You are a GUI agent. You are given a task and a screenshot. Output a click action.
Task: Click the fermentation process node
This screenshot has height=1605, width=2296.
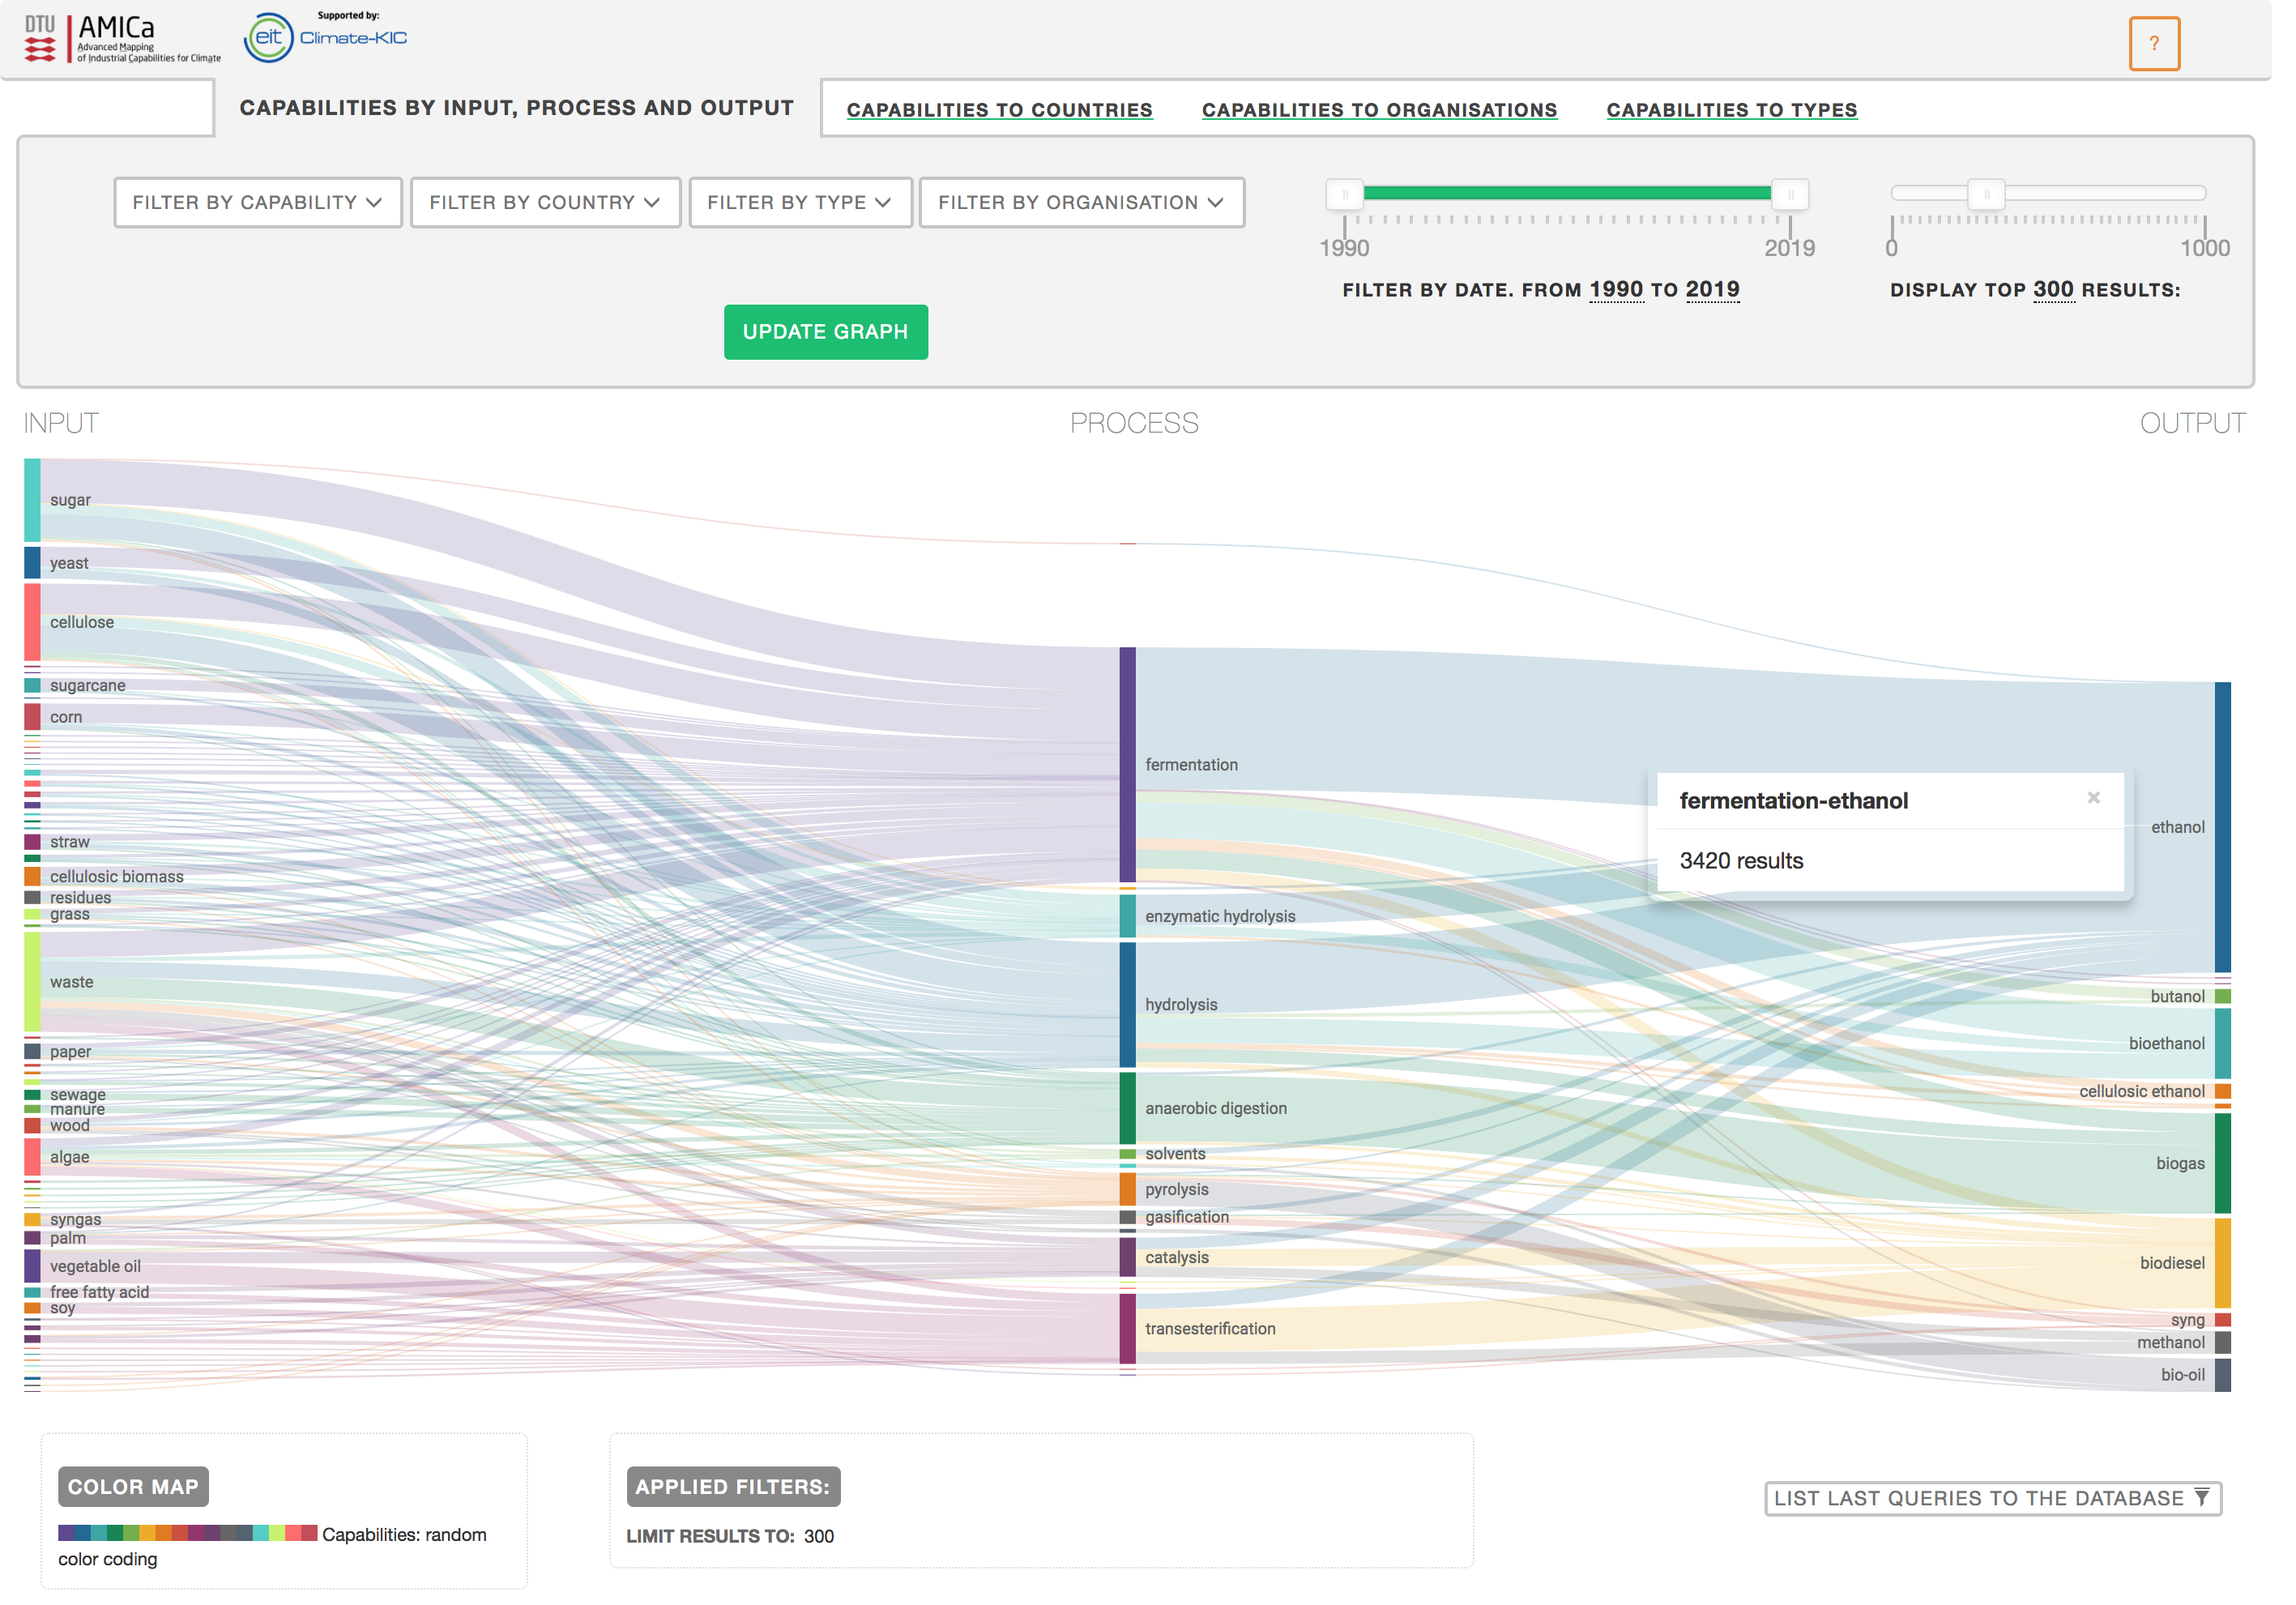[1139, 772]
